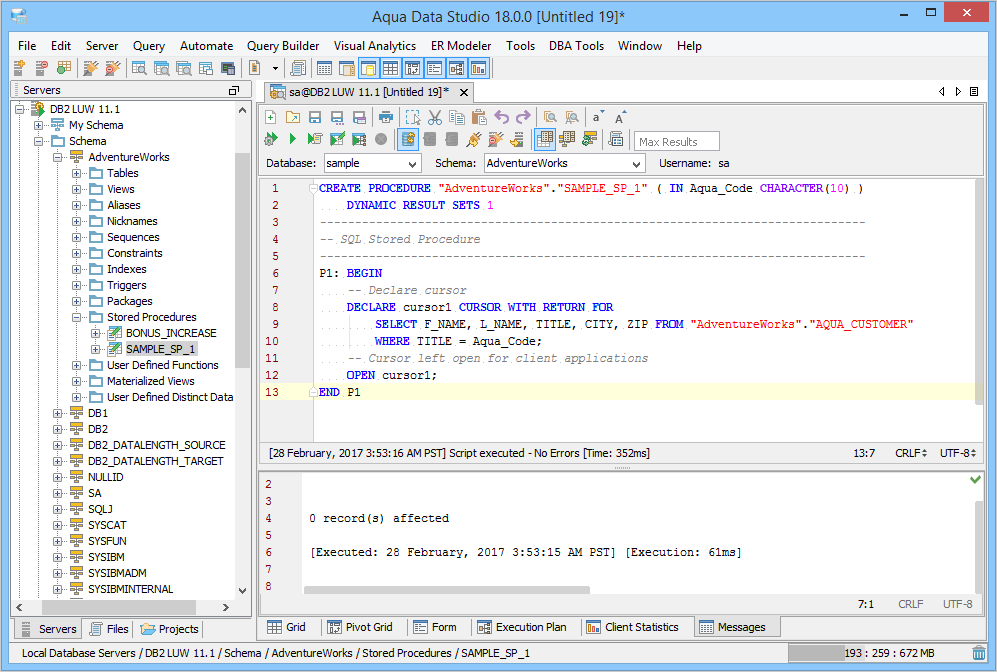
Task: Toggle the highlighted grid results view button
Action: click(545, 140)
